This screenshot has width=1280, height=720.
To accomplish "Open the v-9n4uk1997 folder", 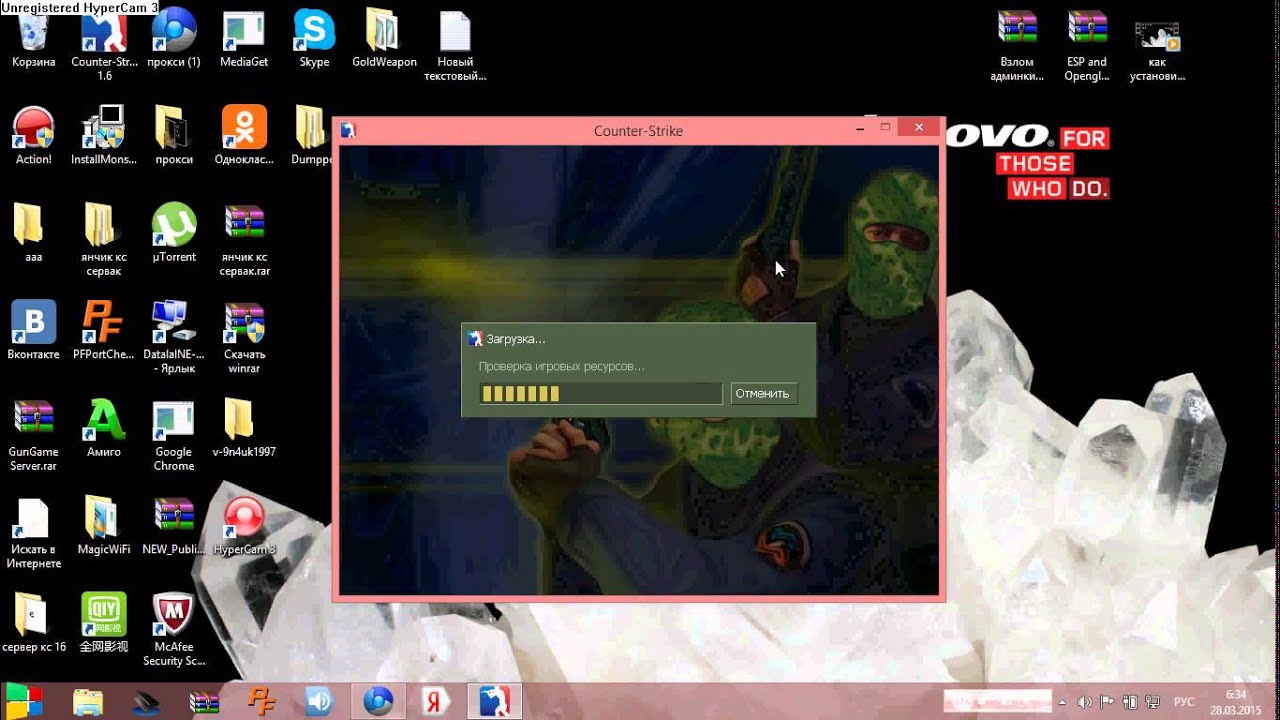I will coord(244,428).
